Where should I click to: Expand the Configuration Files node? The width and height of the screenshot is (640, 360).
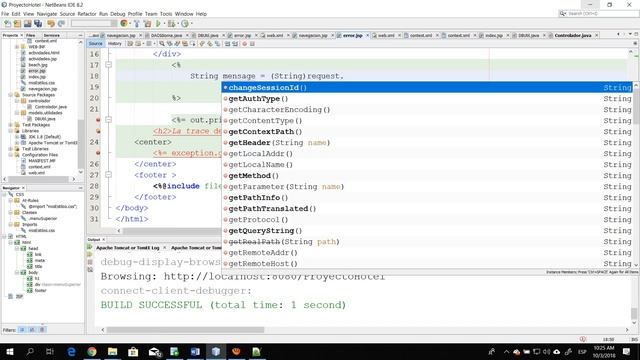pos(11,155)
